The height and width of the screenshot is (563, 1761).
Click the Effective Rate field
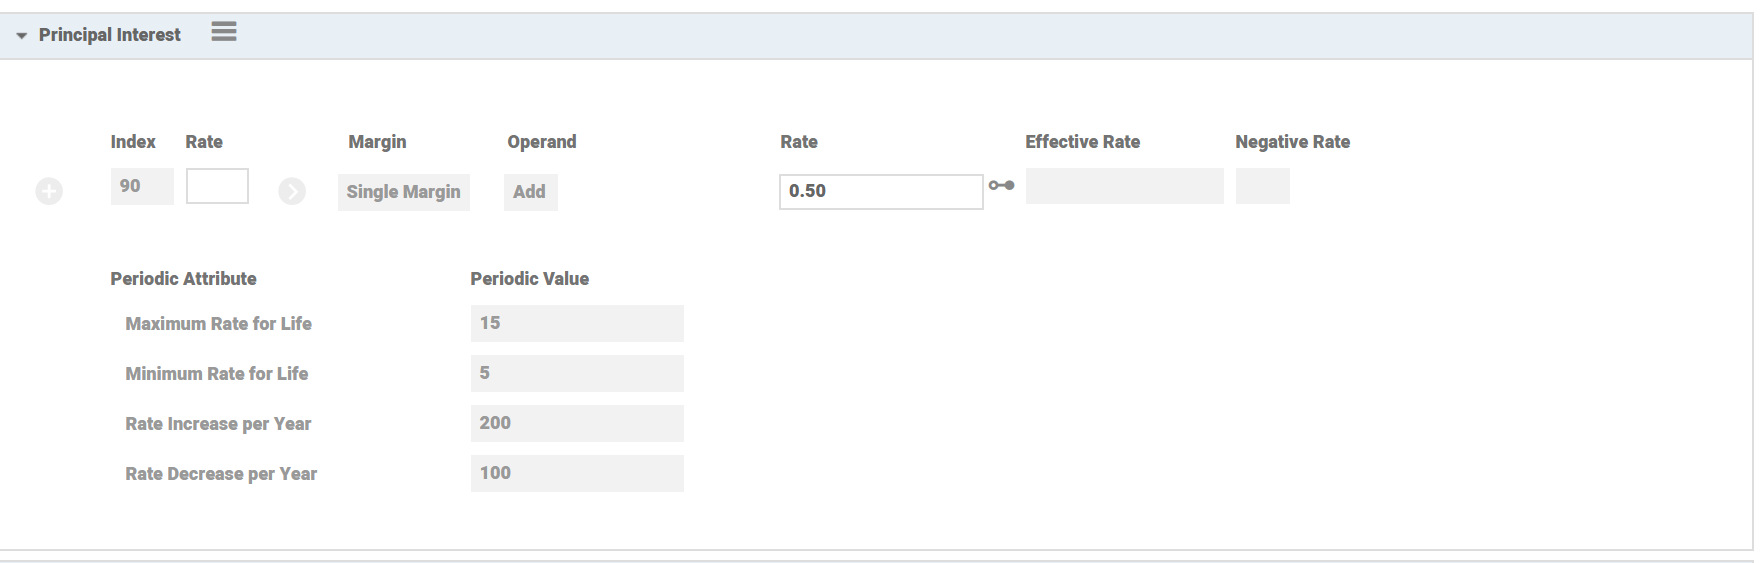1124,186
